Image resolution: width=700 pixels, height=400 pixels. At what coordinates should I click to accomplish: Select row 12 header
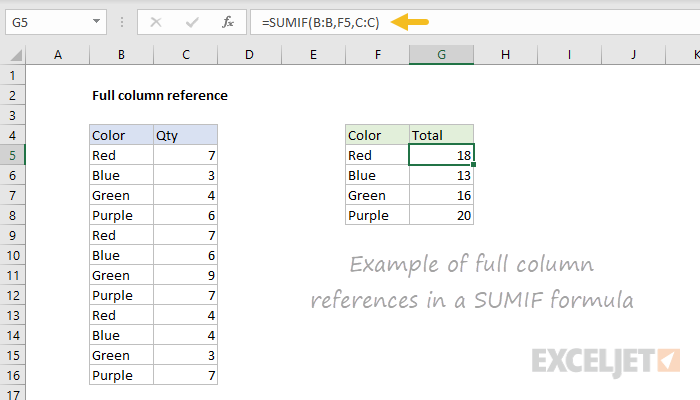pyautogui.click(x=13, y=295)
